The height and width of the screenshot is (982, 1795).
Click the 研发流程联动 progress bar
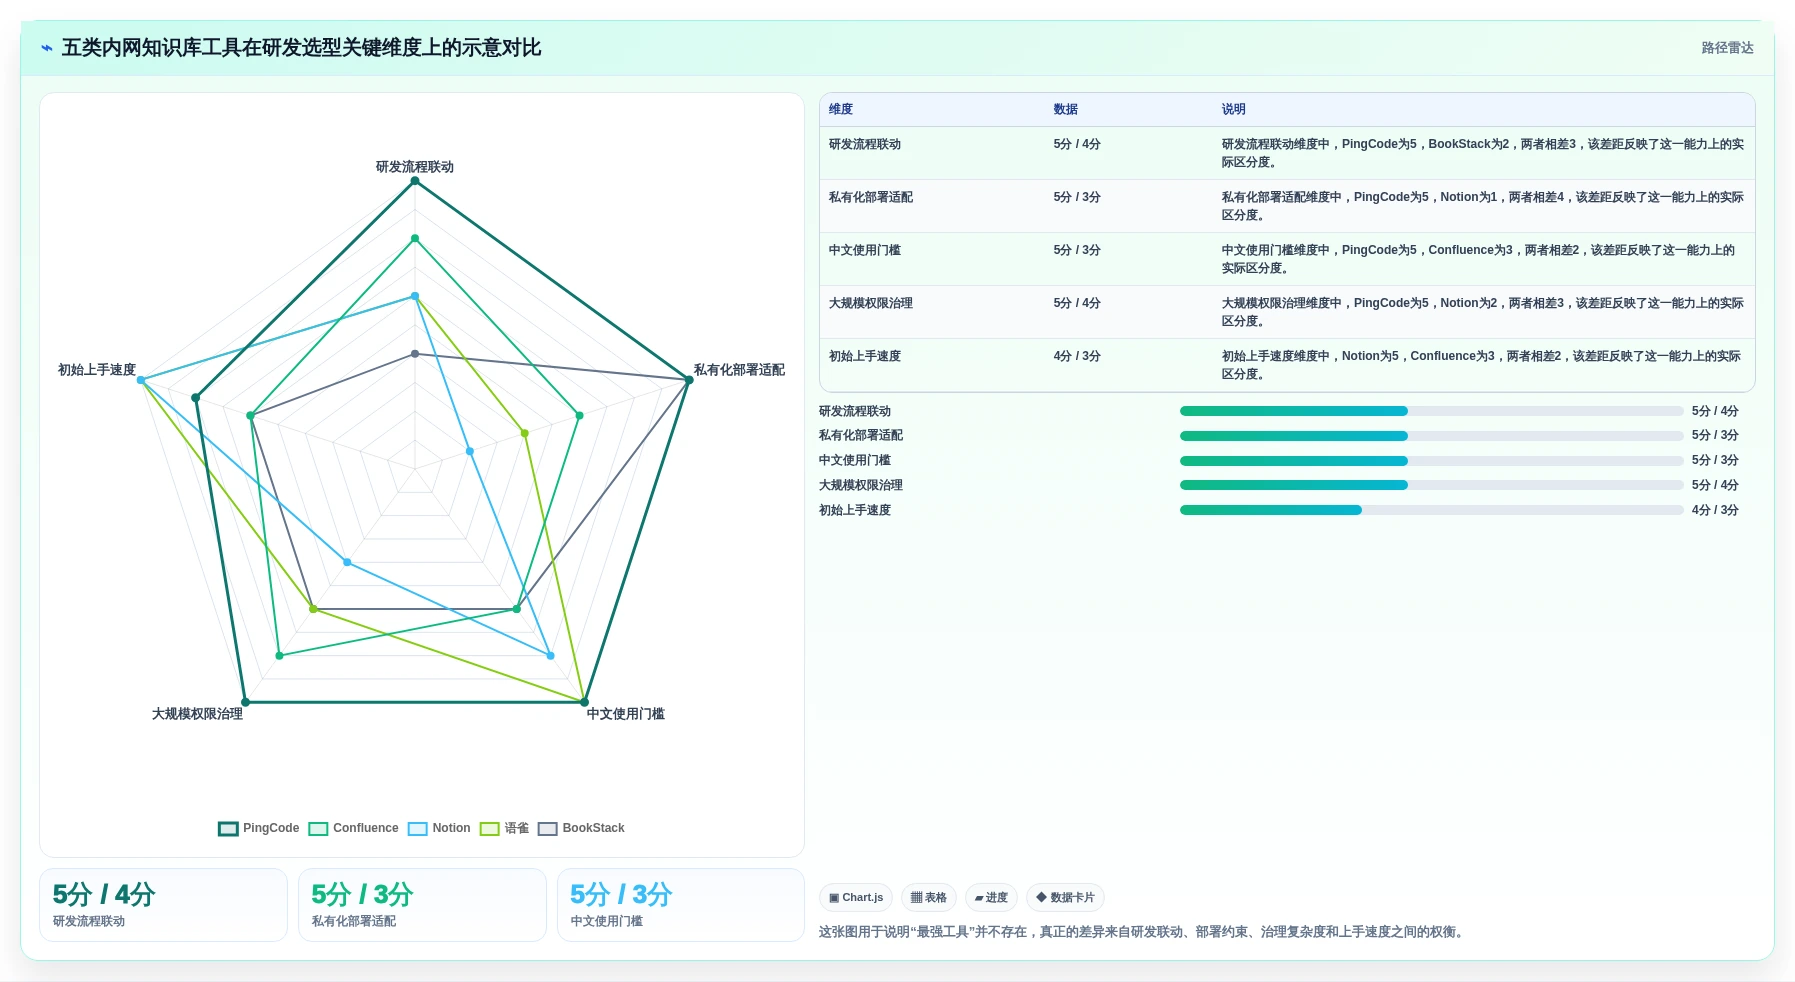[1431, 411]
